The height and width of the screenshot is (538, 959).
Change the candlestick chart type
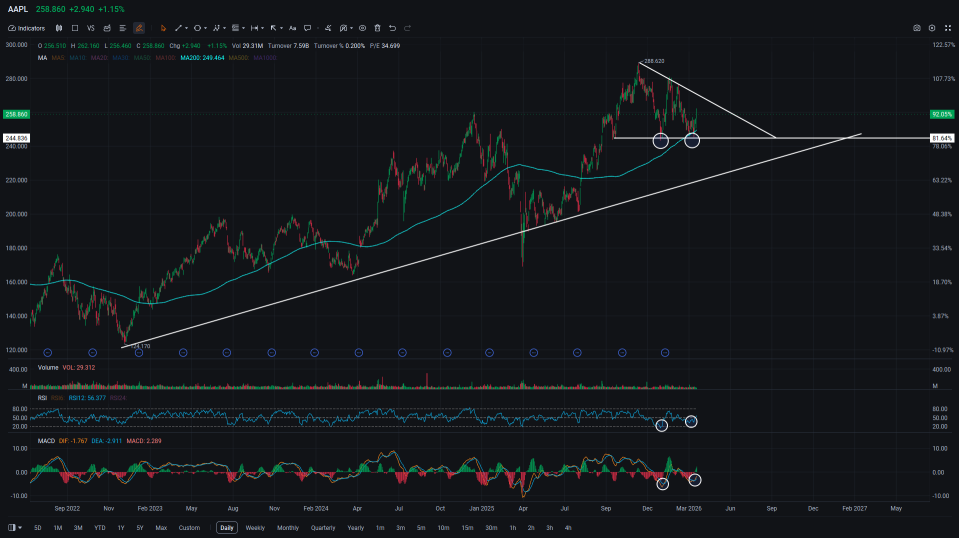click(59, 28)
